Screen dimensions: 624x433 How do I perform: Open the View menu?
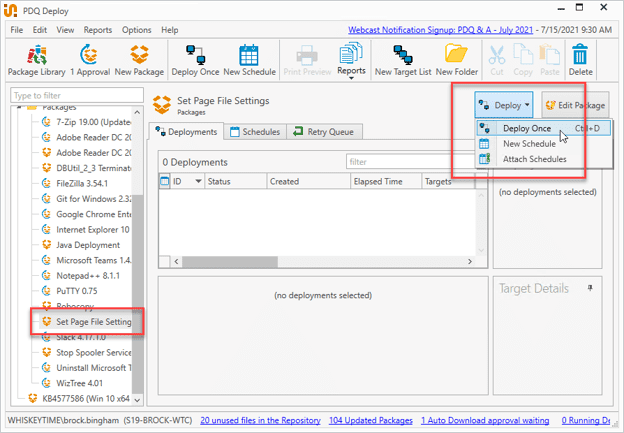point(65,30)
